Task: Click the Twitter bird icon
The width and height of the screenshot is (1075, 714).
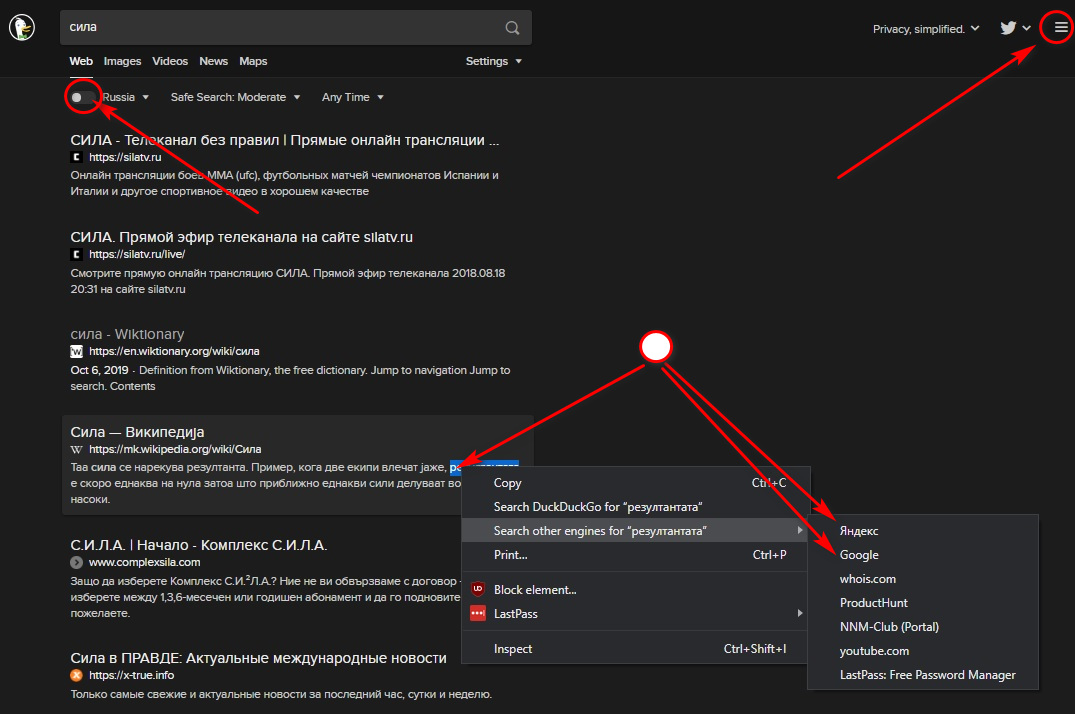Action: (1008, 28)
